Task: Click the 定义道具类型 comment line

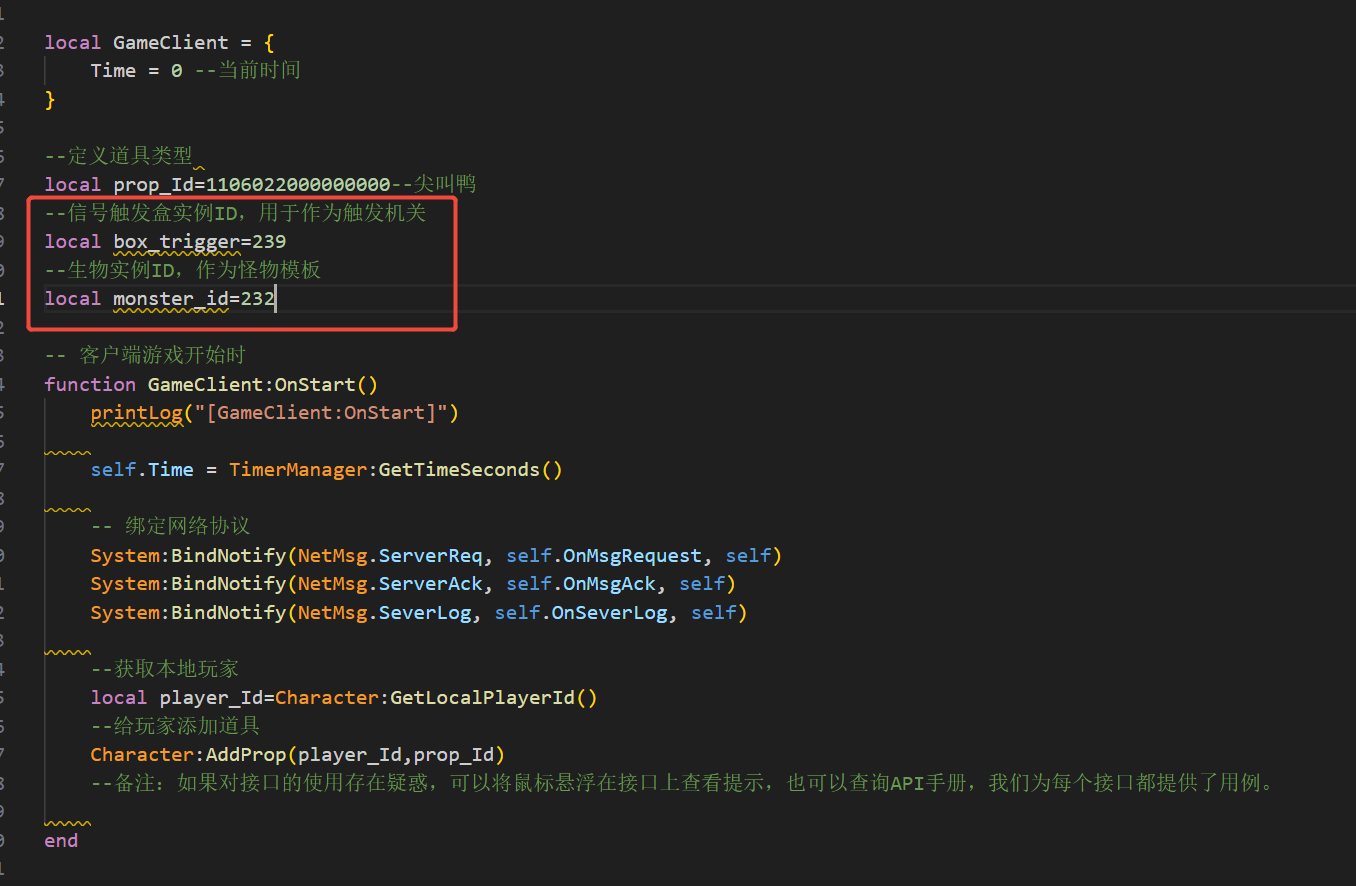Action: [x=119, y=157]
